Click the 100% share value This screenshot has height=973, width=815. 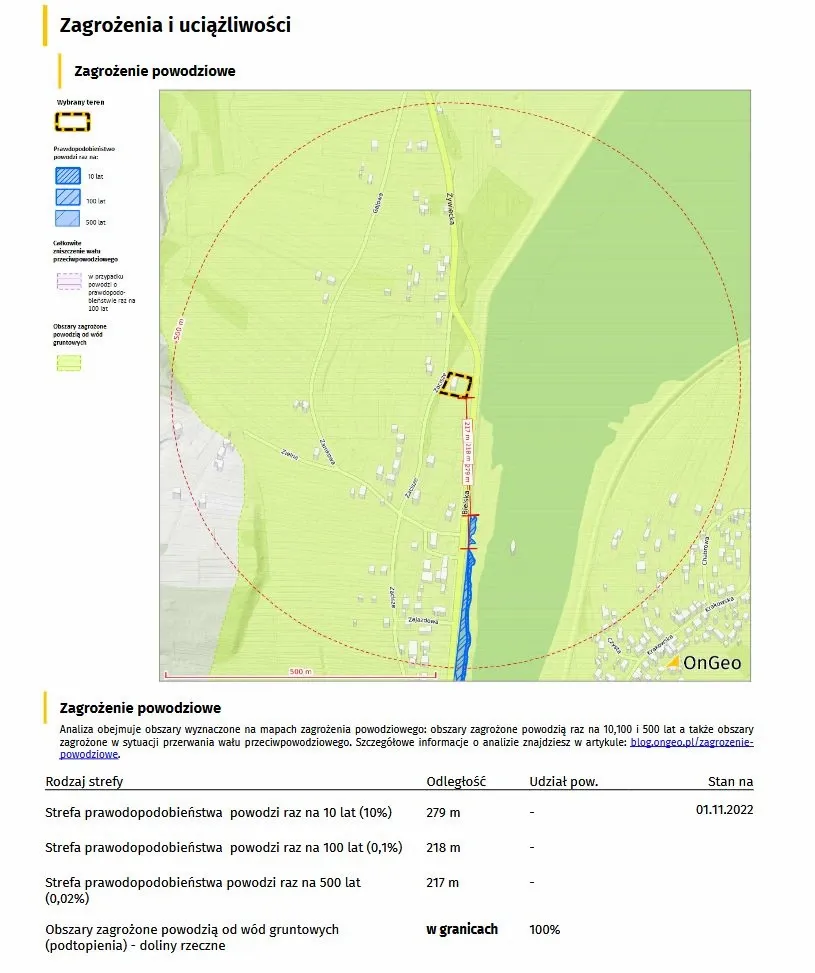pos(544,930)
